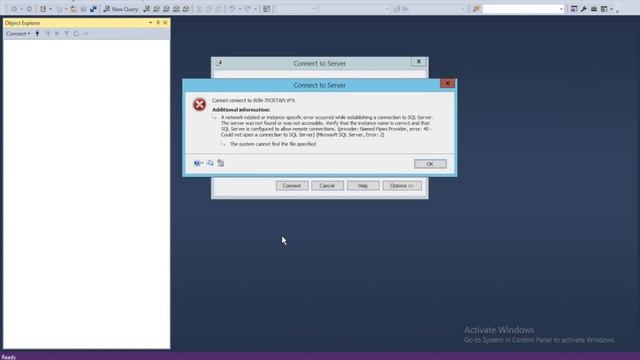The image size is (640, 360).
Task: Click the find icon beside search box
Action: (x=476, y=9)
